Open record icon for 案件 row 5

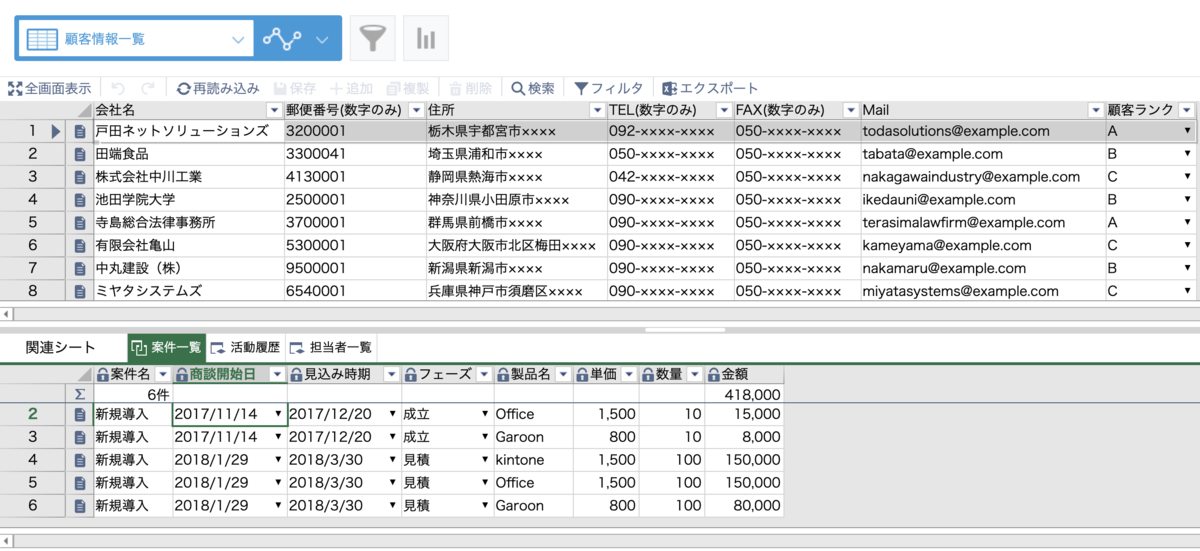point(80,483)
